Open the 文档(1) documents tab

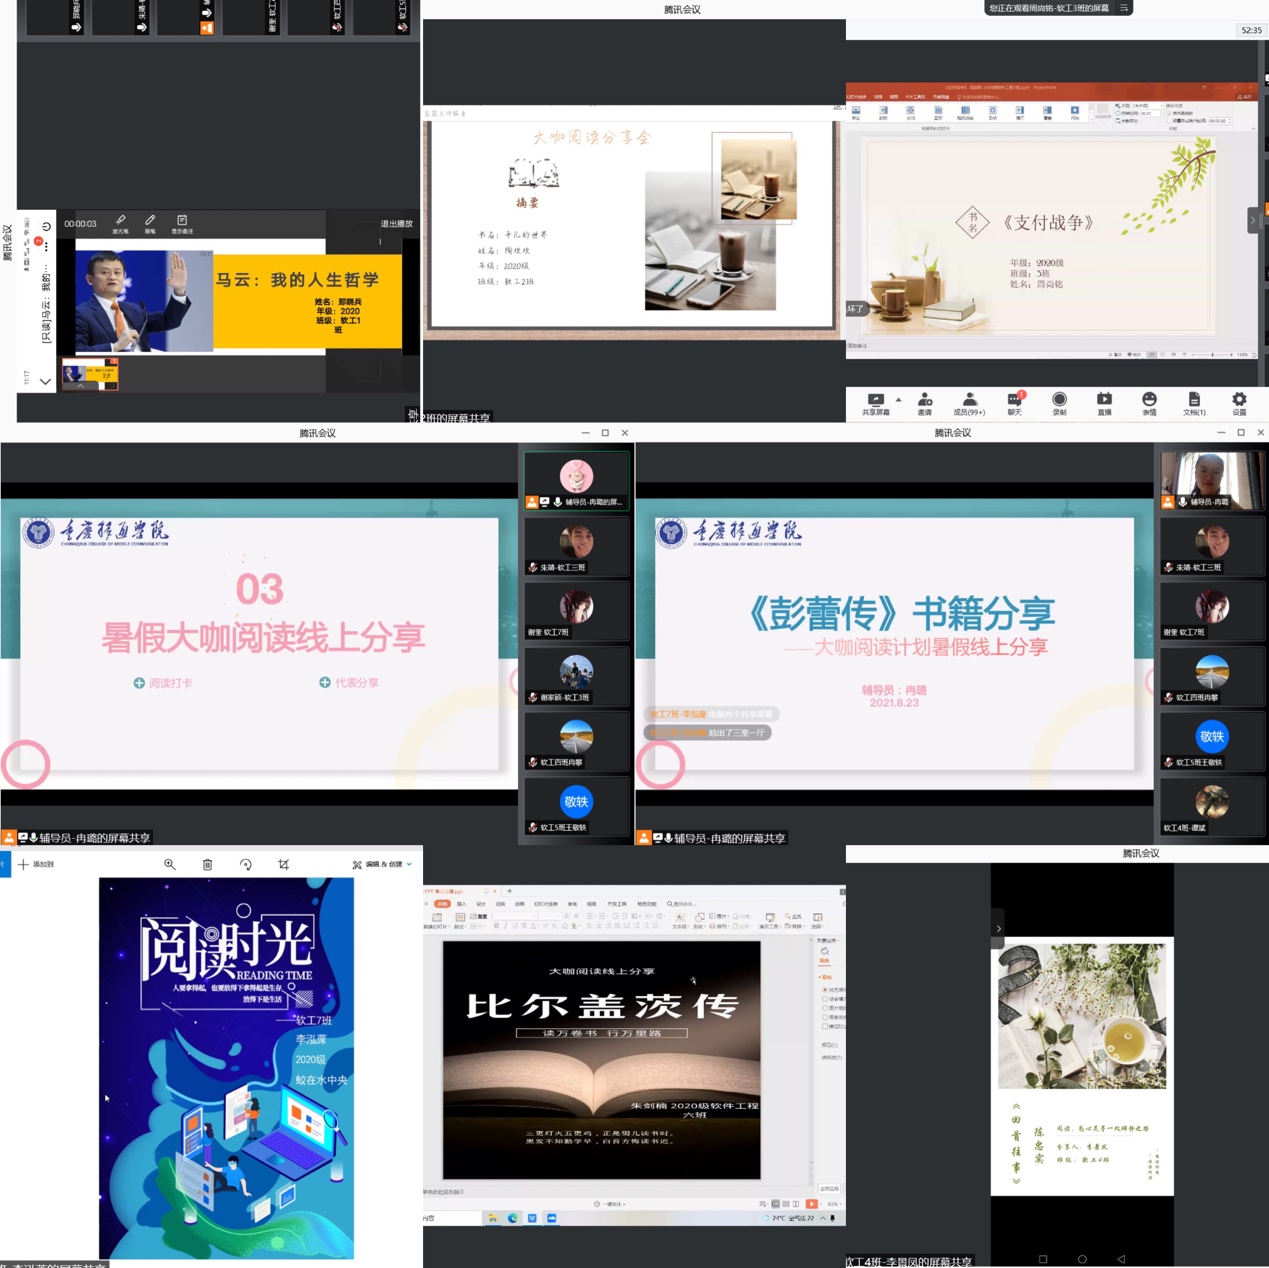1194,402
